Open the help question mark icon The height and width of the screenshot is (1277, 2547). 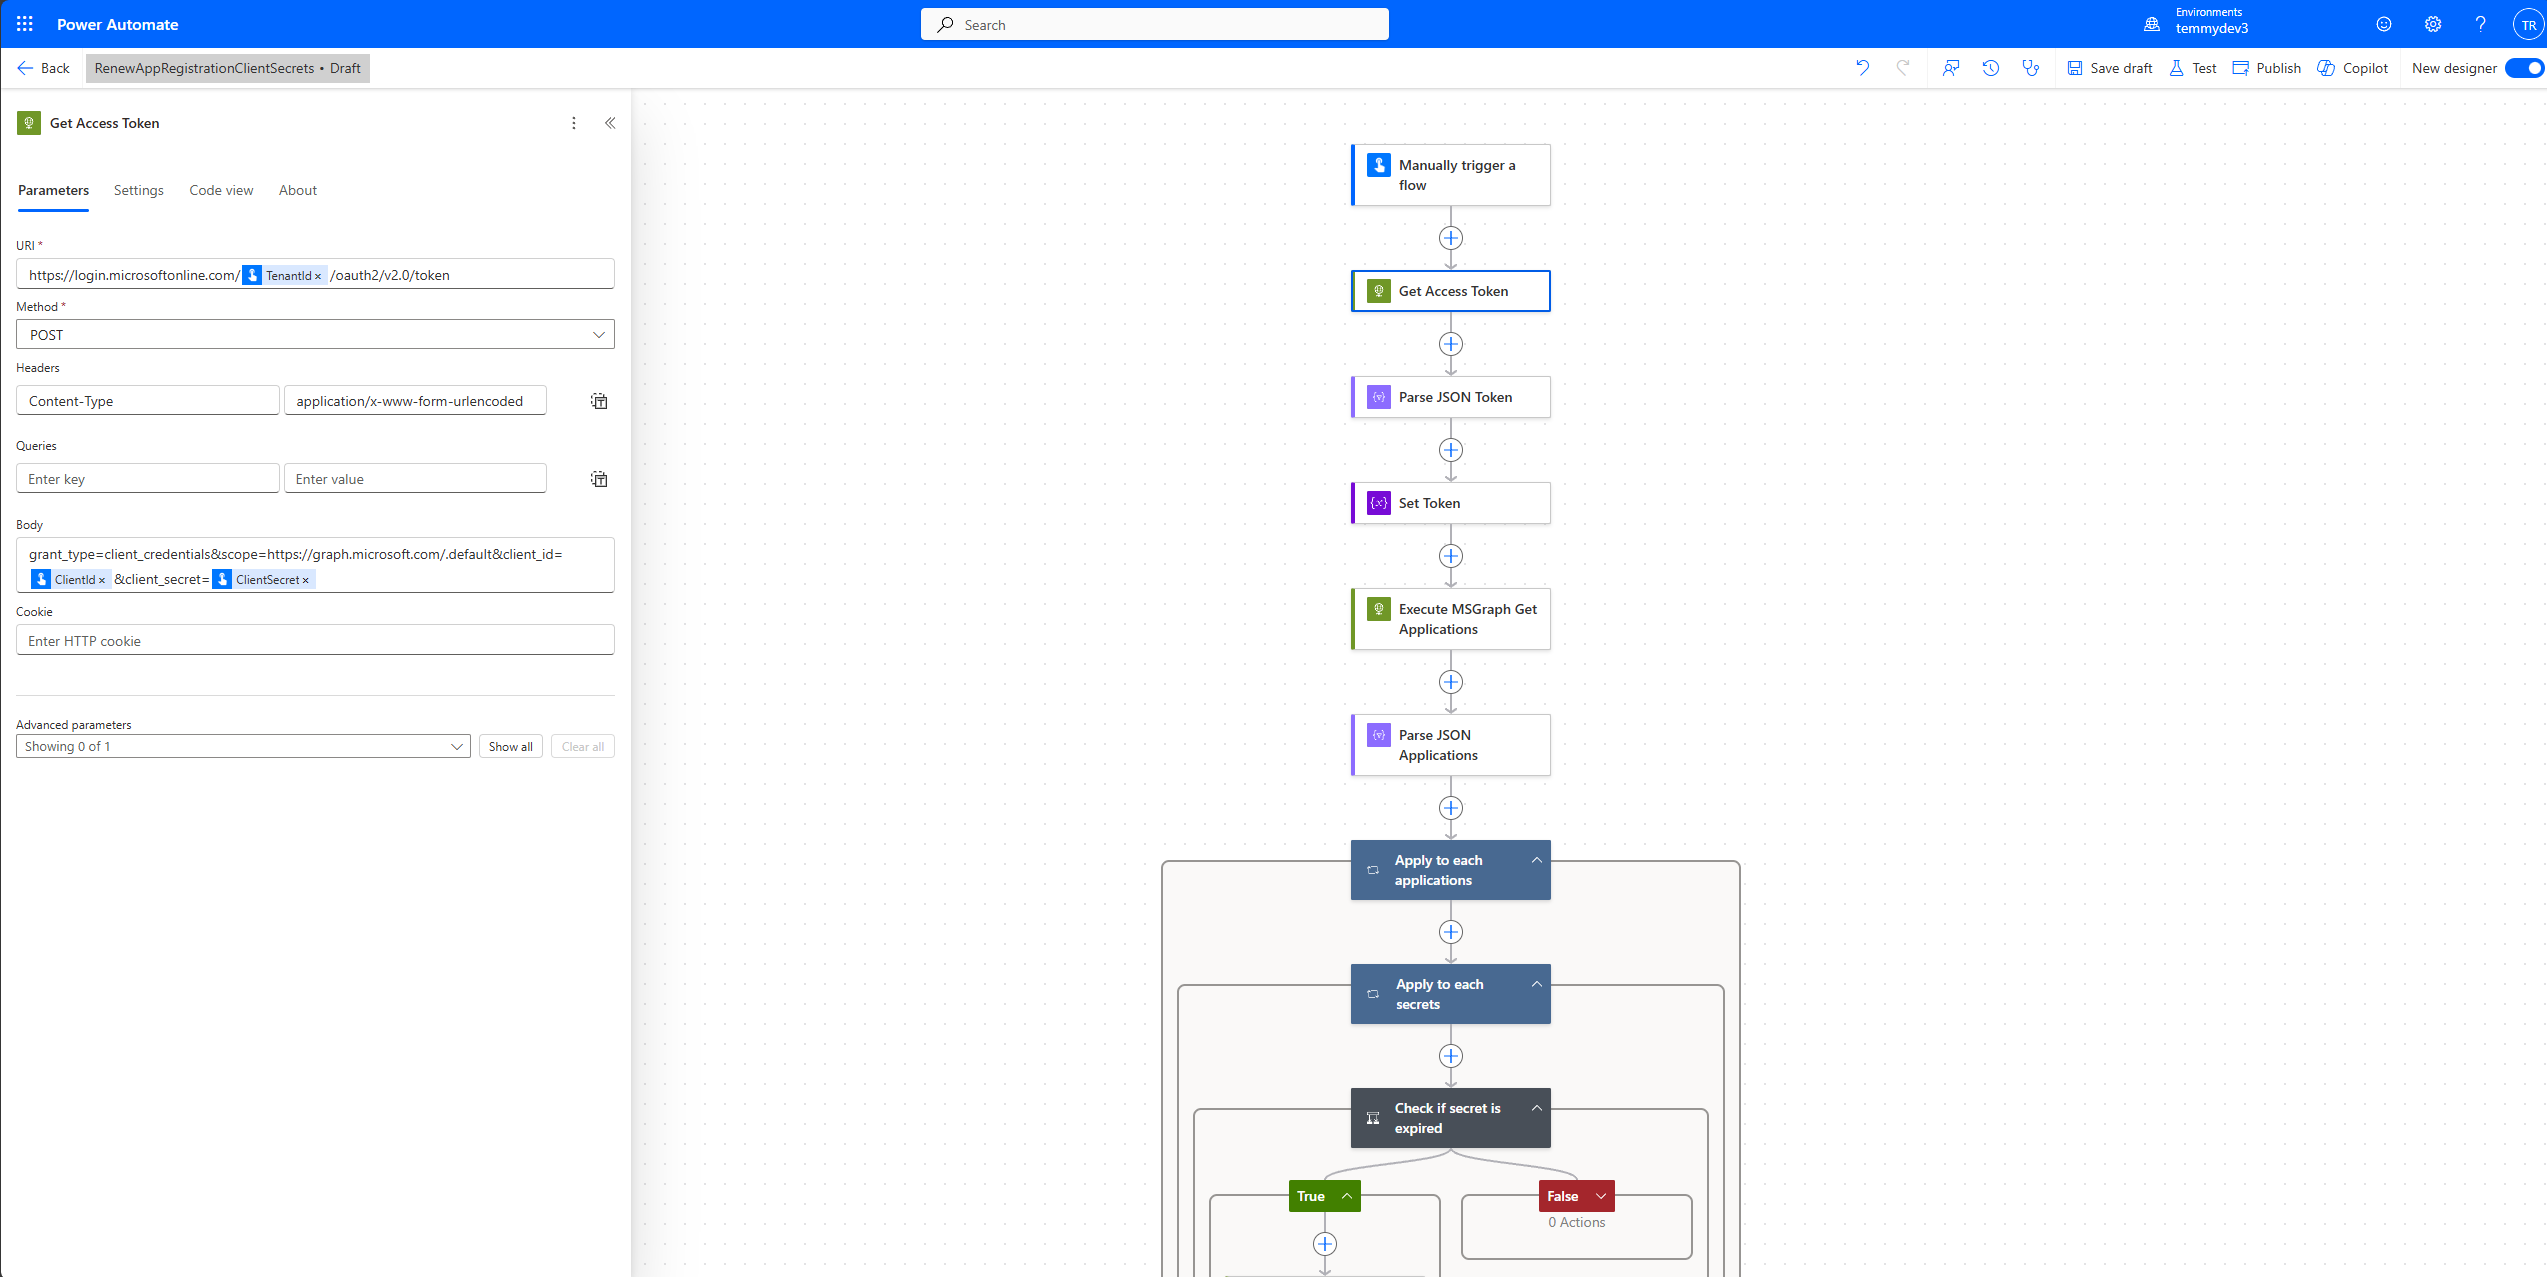point(2481,24)
